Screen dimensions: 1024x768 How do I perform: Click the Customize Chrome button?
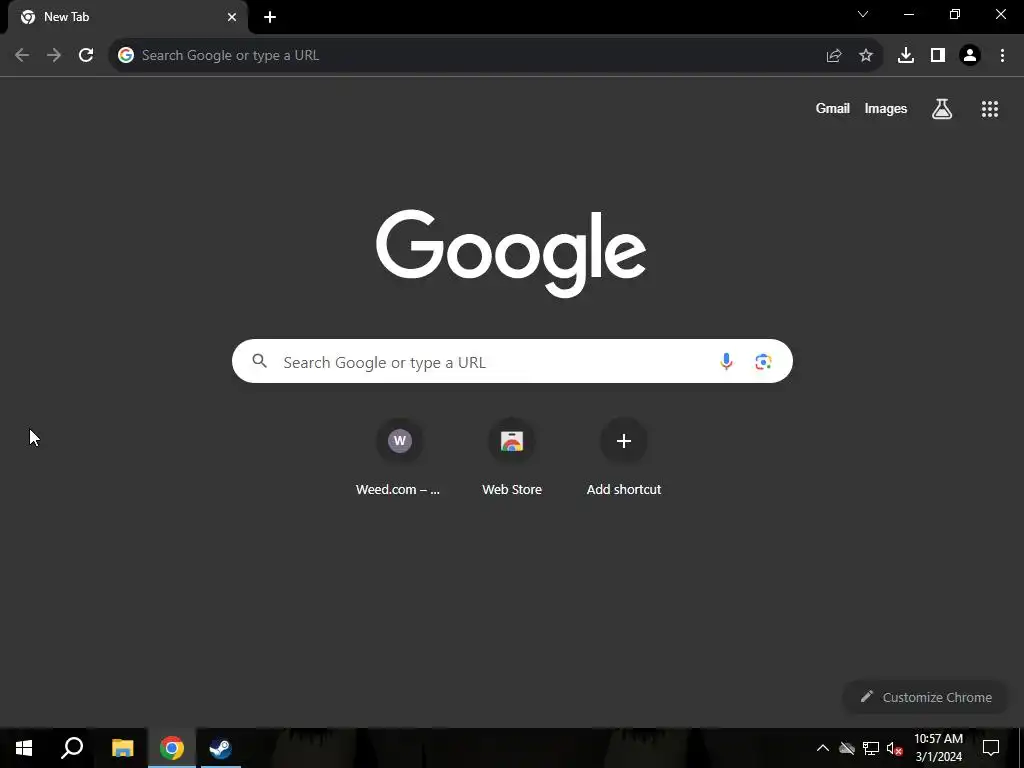point(926,697)
